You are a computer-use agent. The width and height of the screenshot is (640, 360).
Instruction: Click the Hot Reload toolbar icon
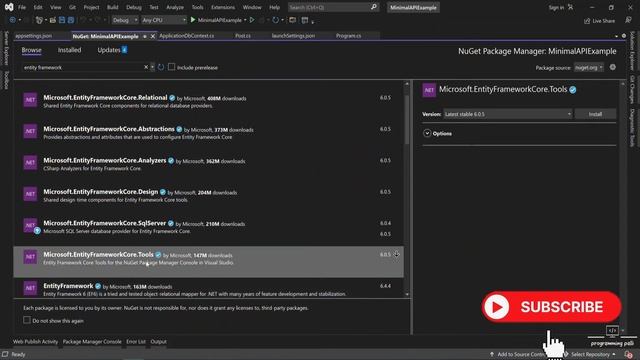click(x=276, y=20)
